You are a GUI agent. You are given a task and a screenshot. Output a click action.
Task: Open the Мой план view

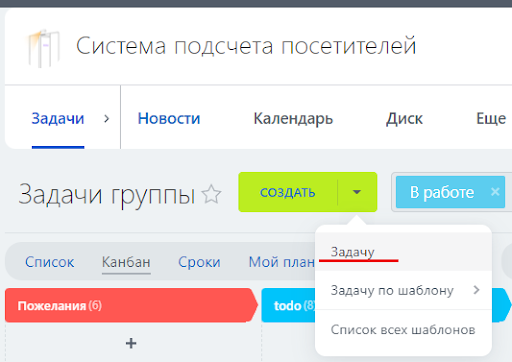coord(282,262)
